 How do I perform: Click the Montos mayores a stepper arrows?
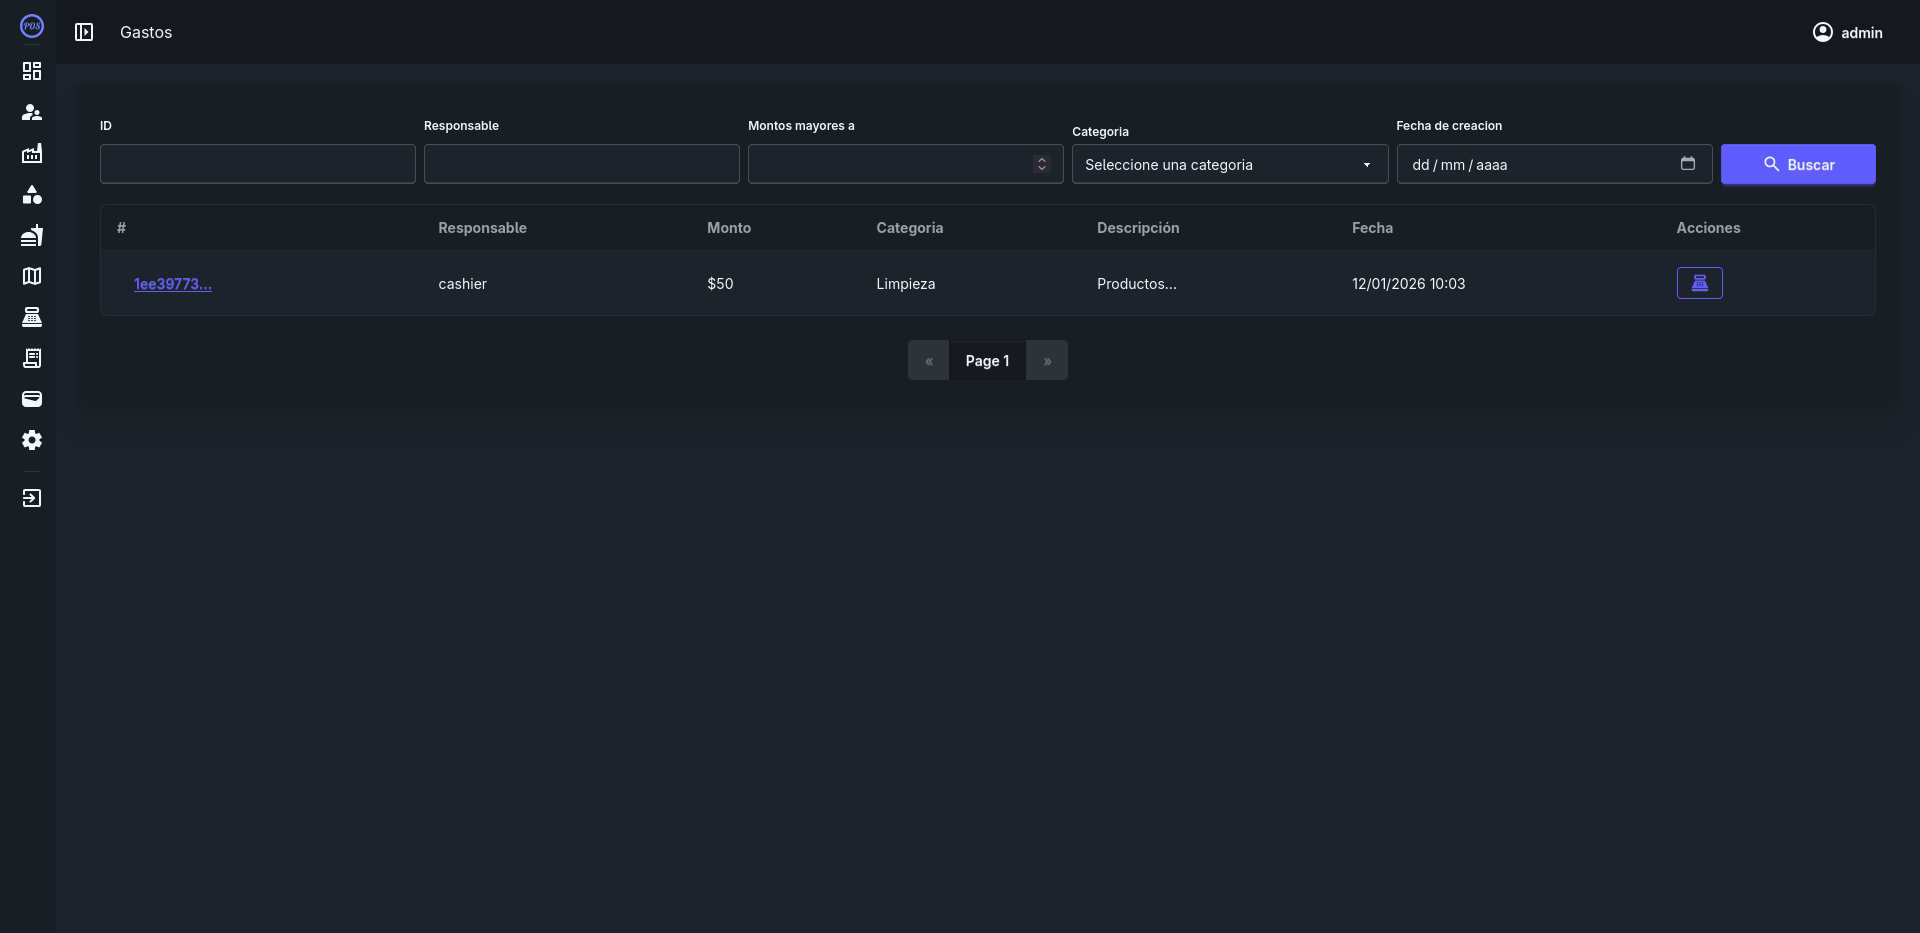click(1041, 164)
